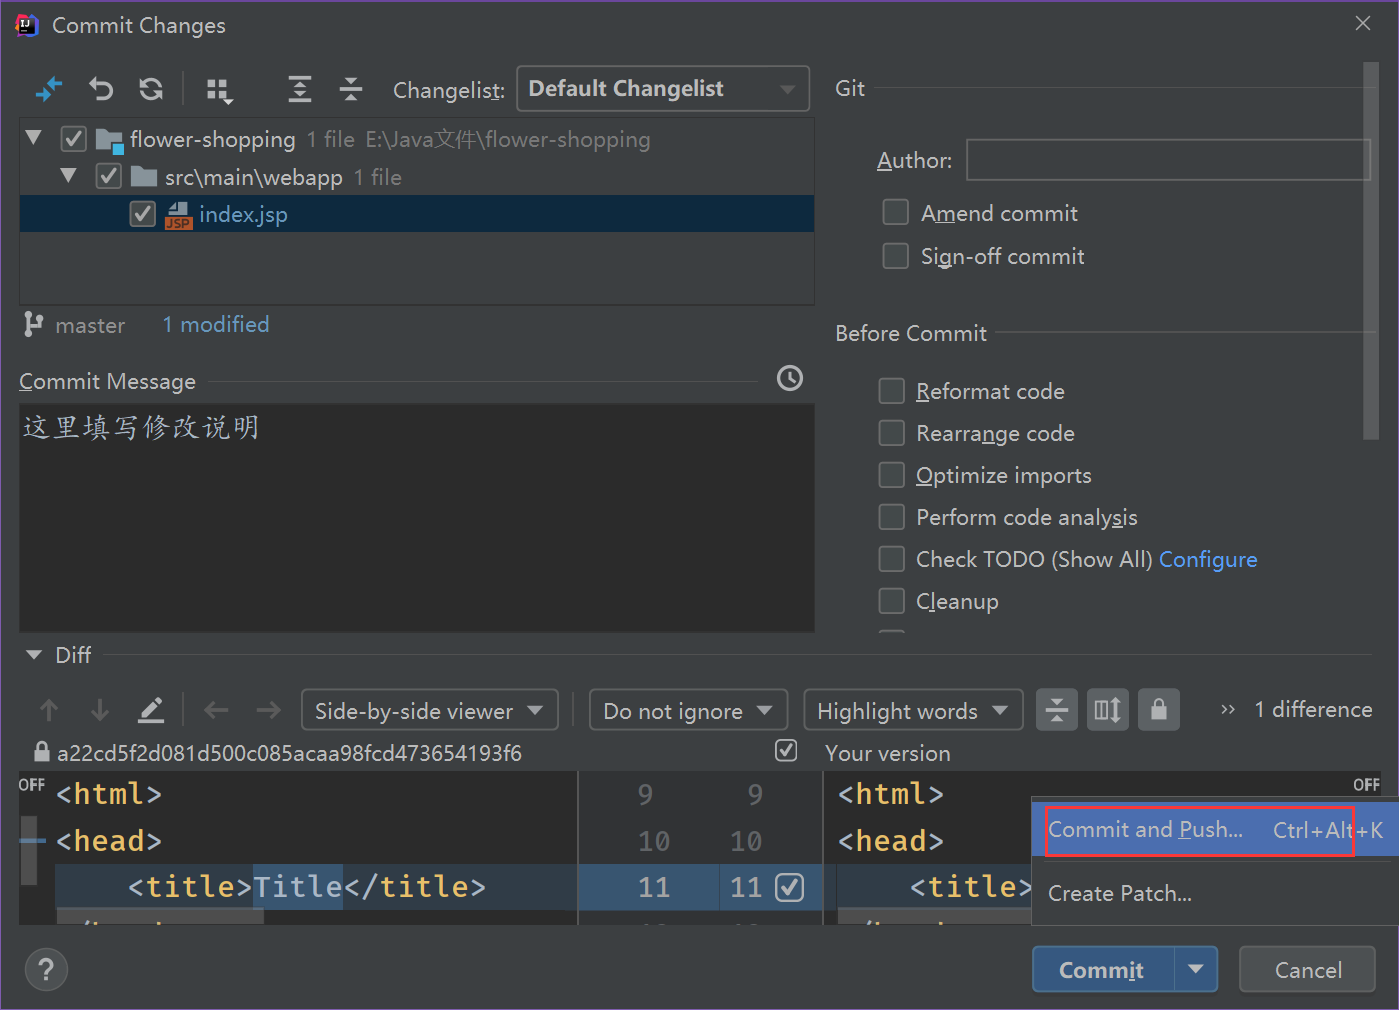
Task: Collapse the flower-shopping tree node
Action: tap(34, 138)
